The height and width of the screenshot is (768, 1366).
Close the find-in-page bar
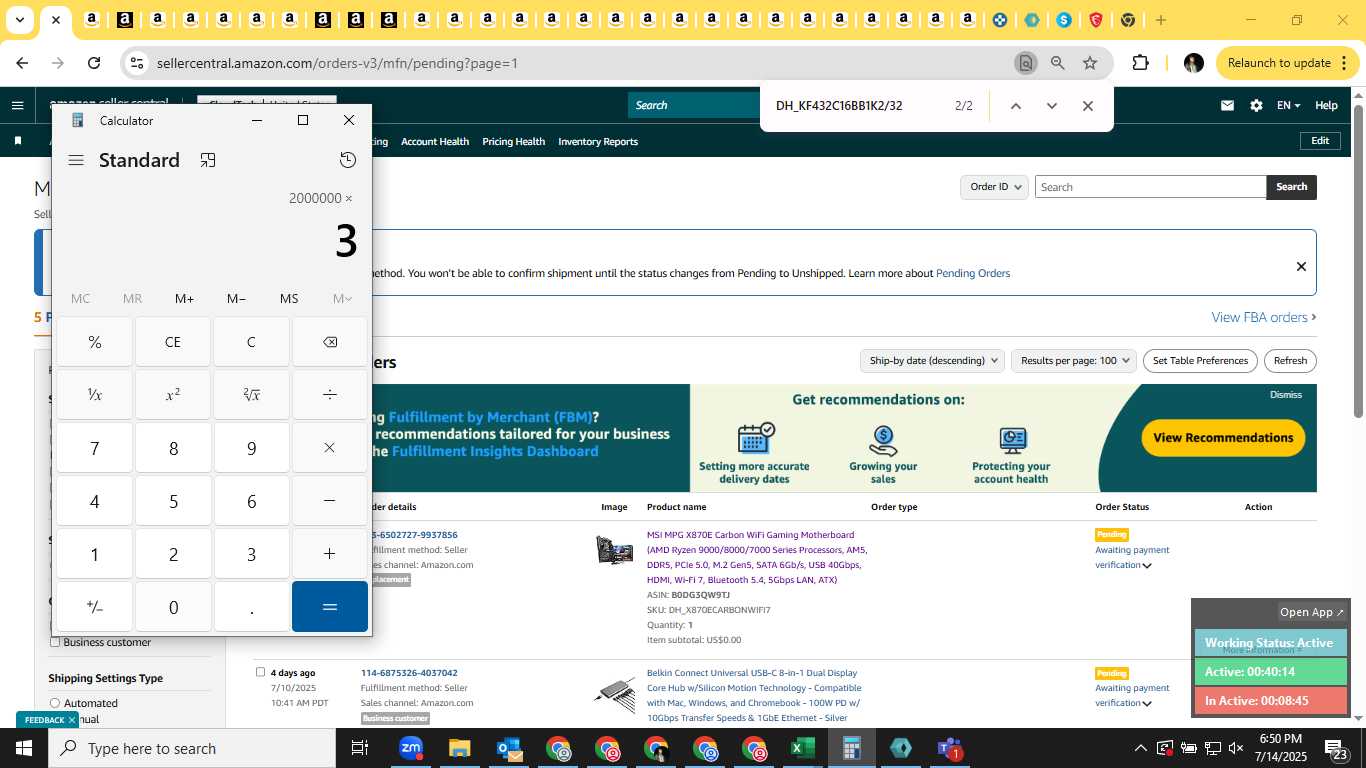1088,106
